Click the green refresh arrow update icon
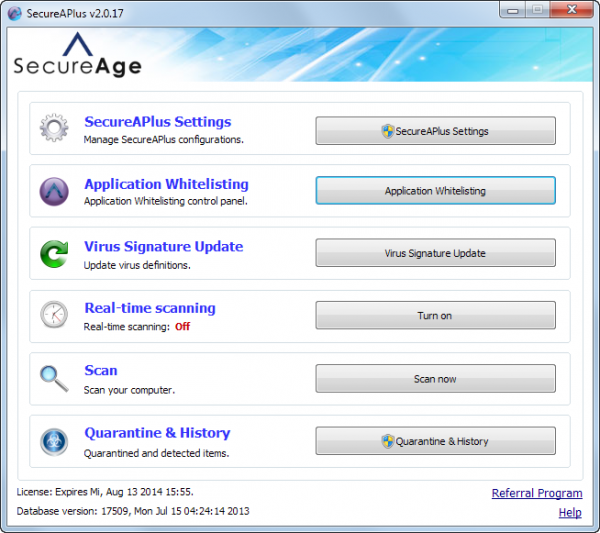Screen dimensions: 600x533 54,254
